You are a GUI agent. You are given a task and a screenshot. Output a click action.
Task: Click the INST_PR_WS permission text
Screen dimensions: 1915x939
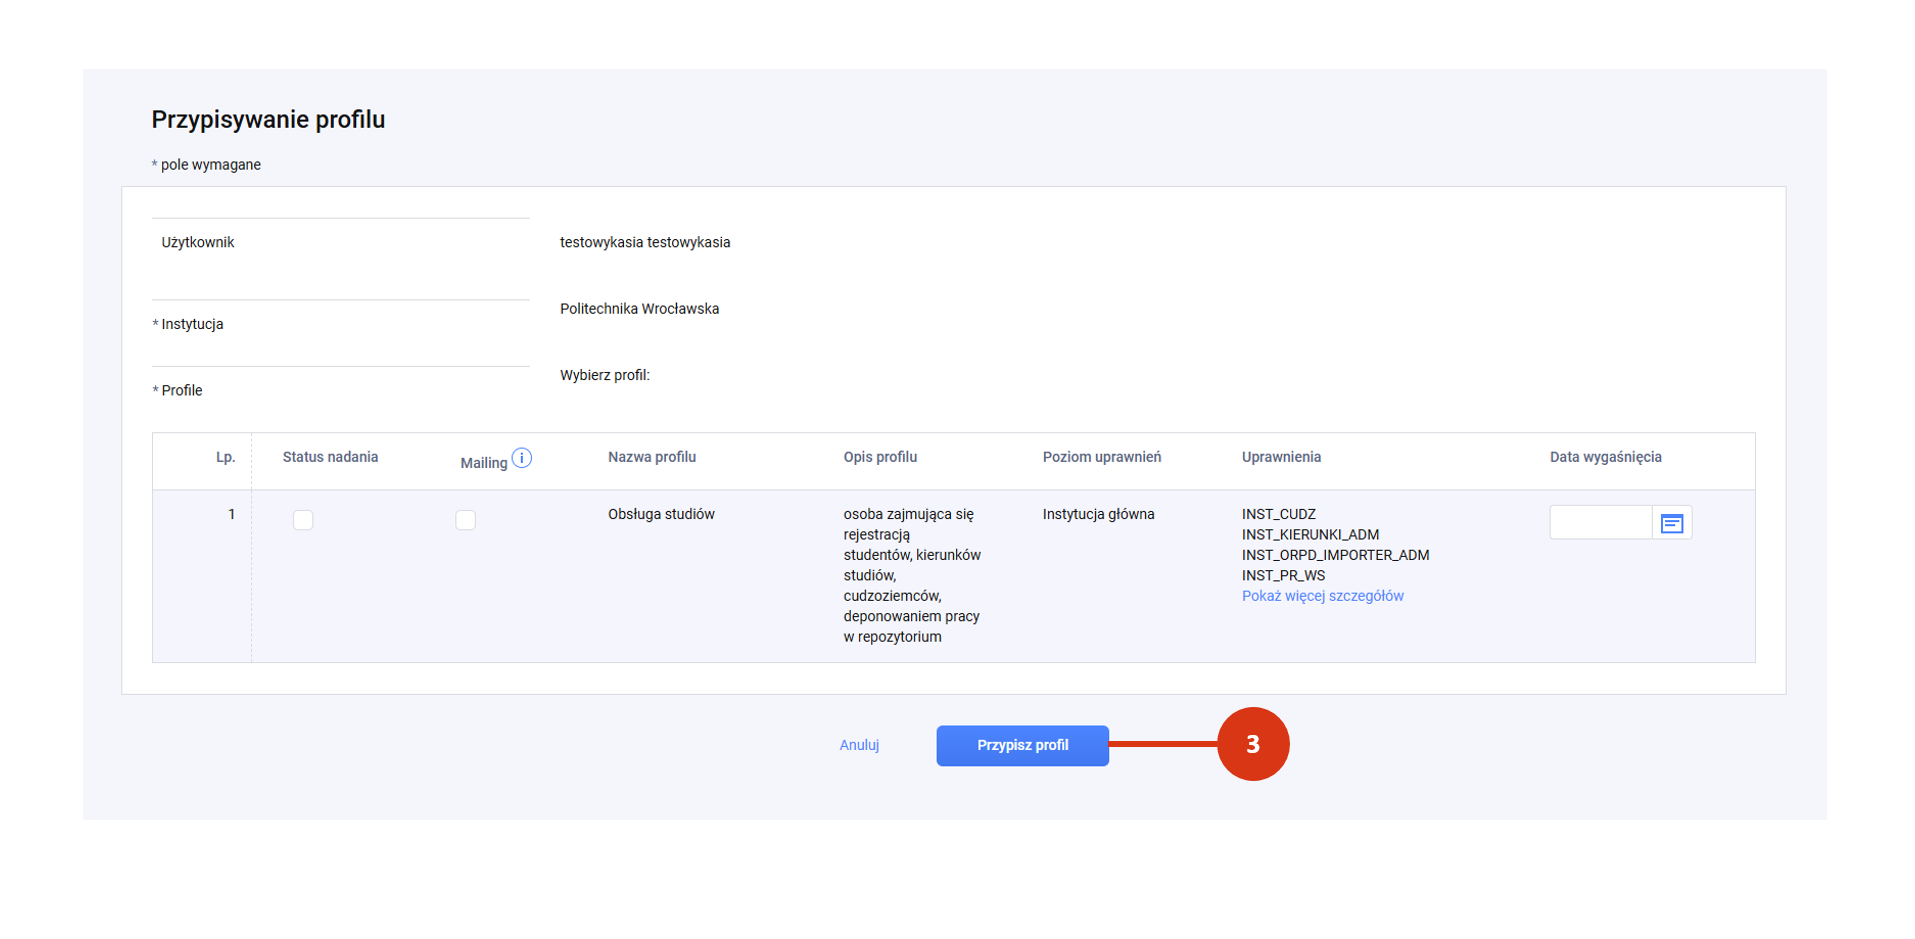1283,576
